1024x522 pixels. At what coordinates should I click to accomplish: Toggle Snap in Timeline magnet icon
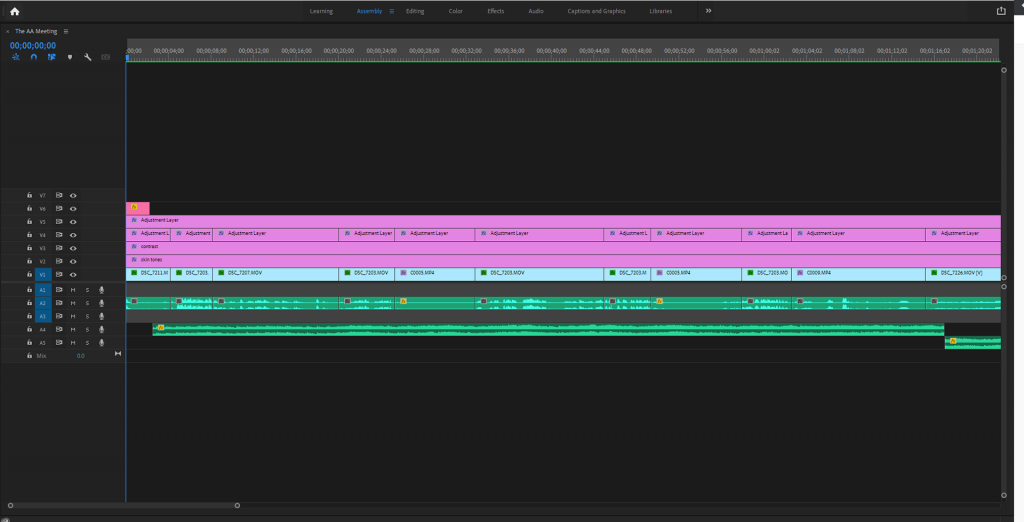coord(33,57)
